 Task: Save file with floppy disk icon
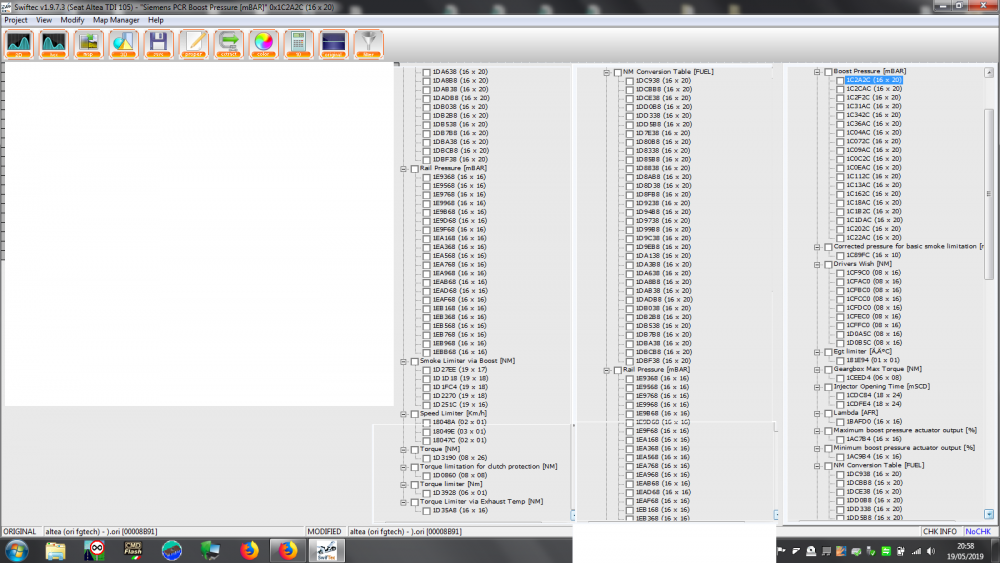click(x=158, y=45)
